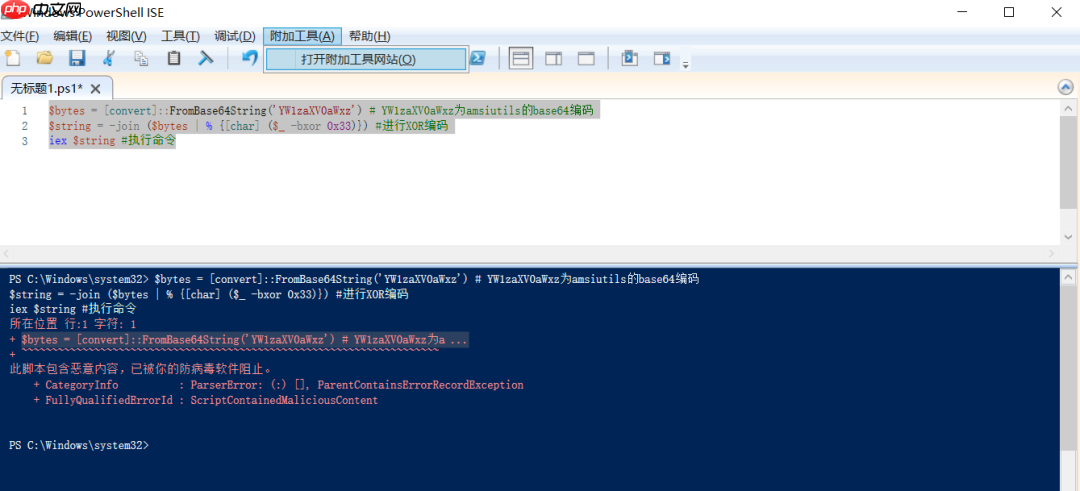This screenshot has width=1080, height=491.
Task: Cut selection with the scissors icon
Action: coord(109,59)
